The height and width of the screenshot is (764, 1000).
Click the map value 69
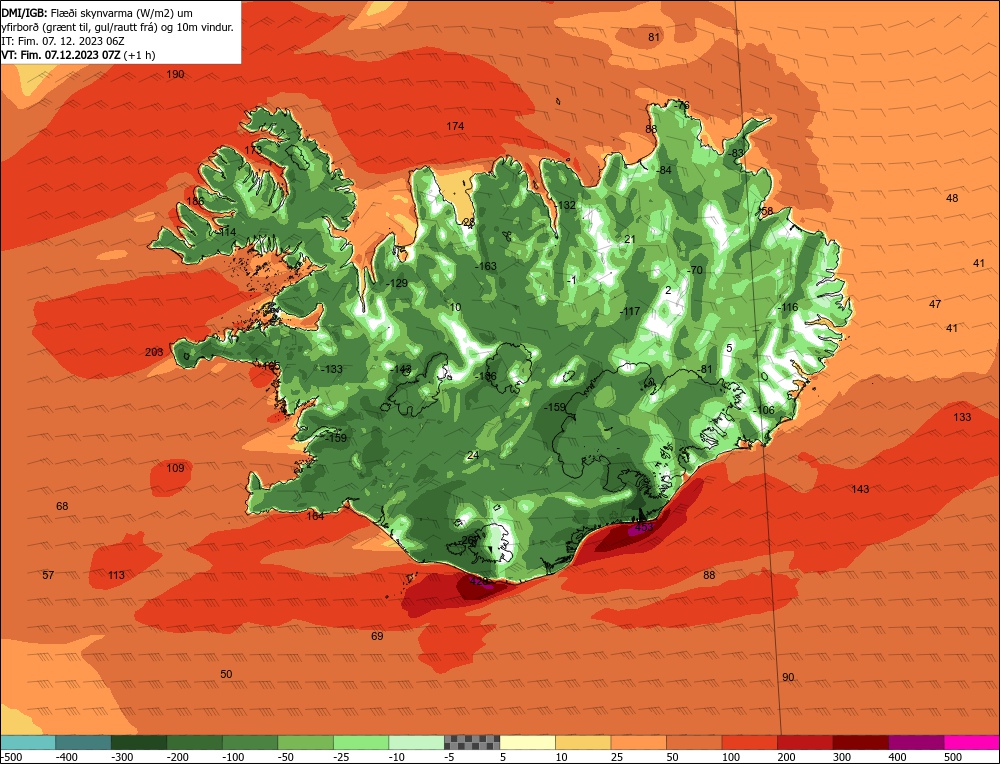pos(377,636)
